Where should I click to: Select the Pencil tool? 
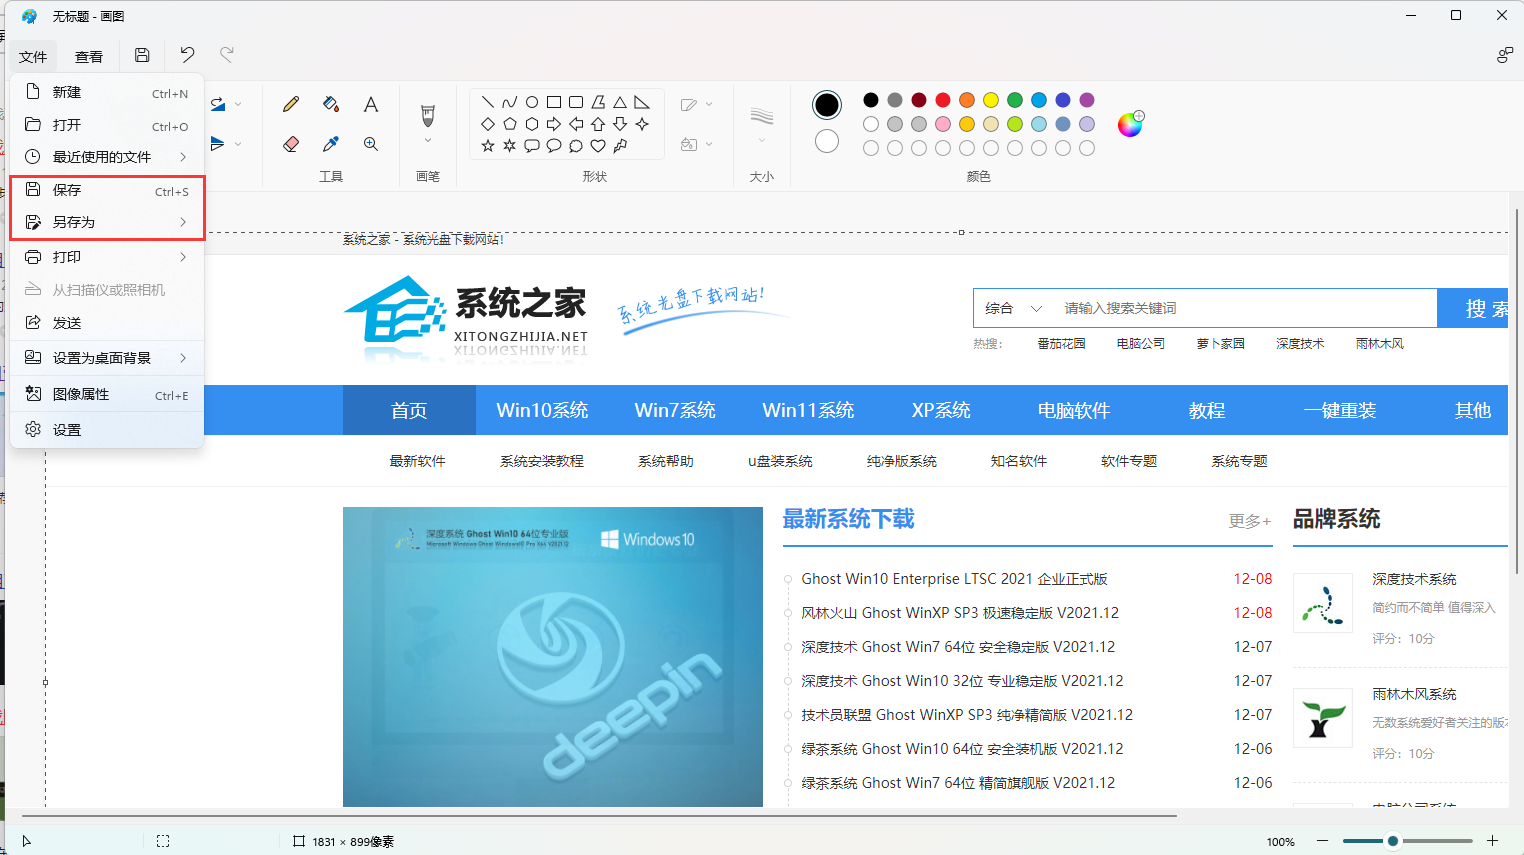click(290, 103)
